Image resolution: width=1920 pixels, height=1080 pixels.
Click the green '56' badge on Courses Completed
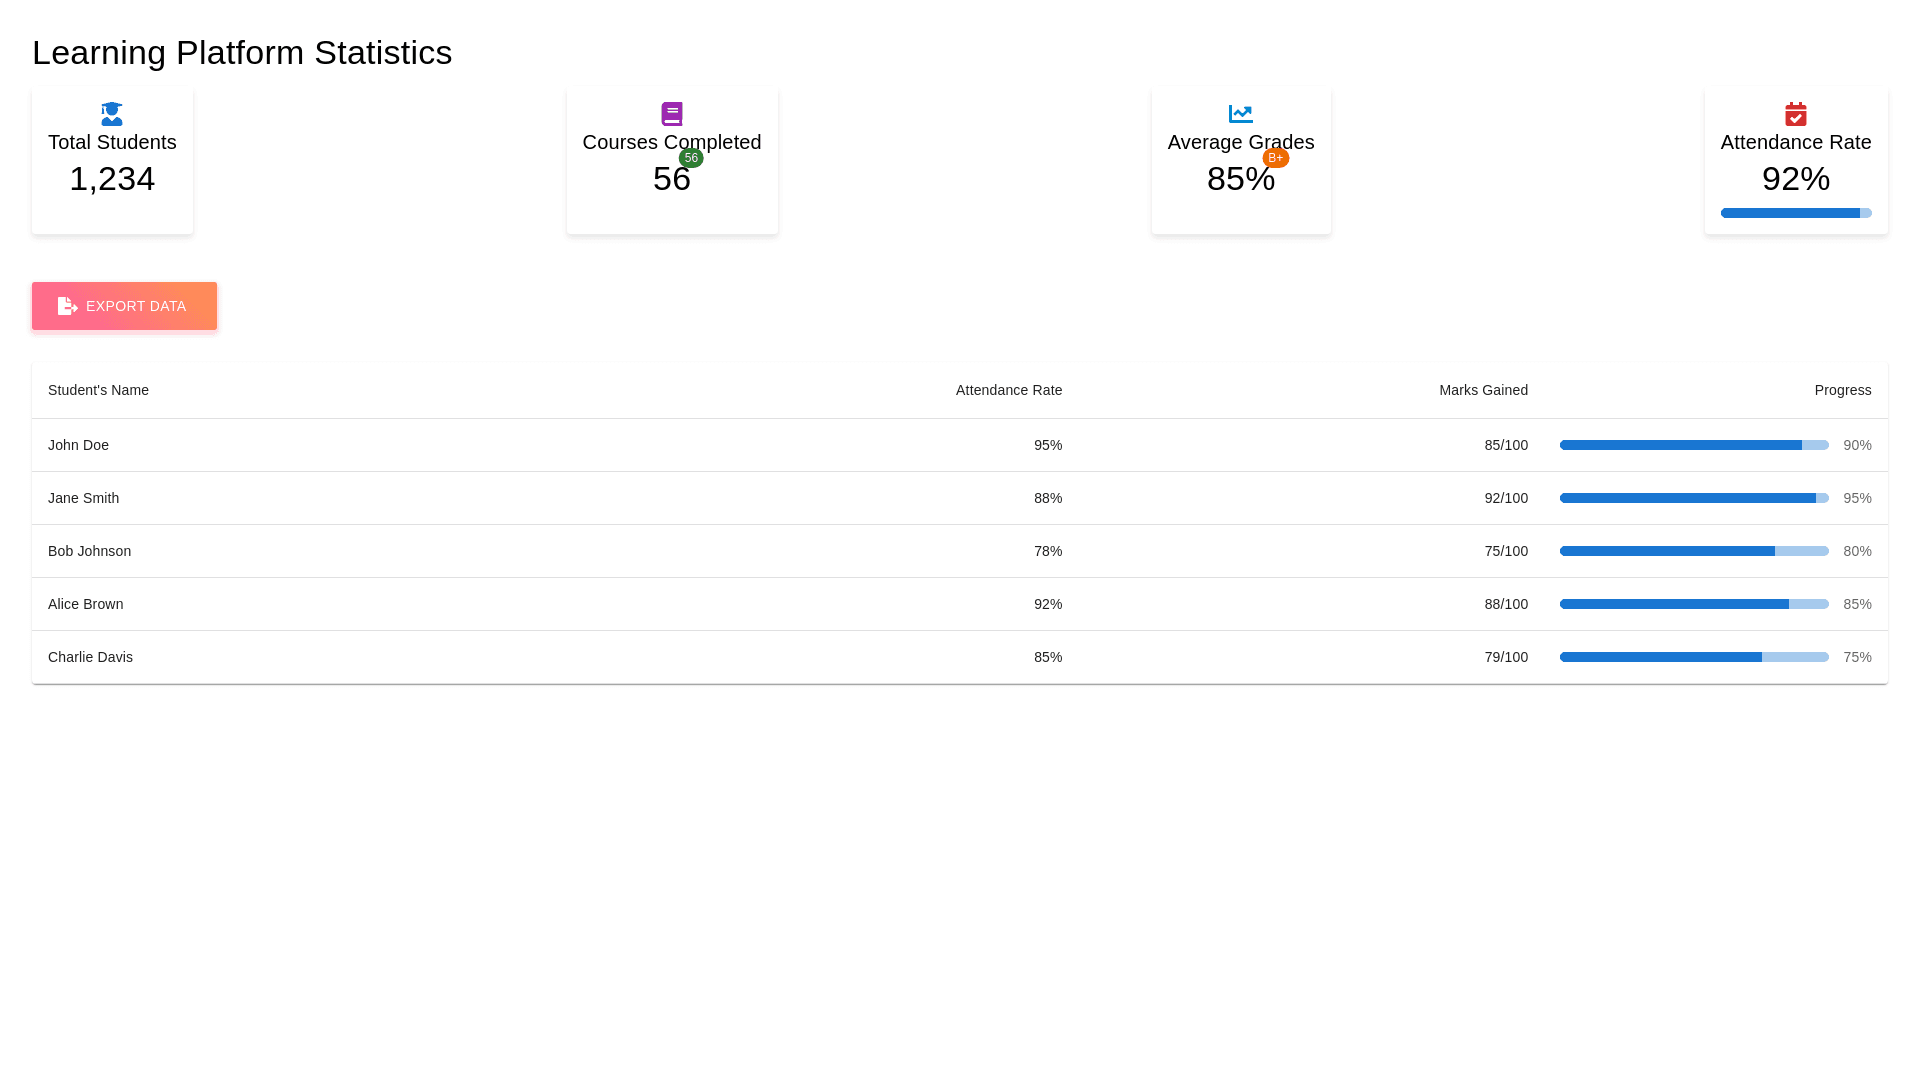tap(691, 157)
